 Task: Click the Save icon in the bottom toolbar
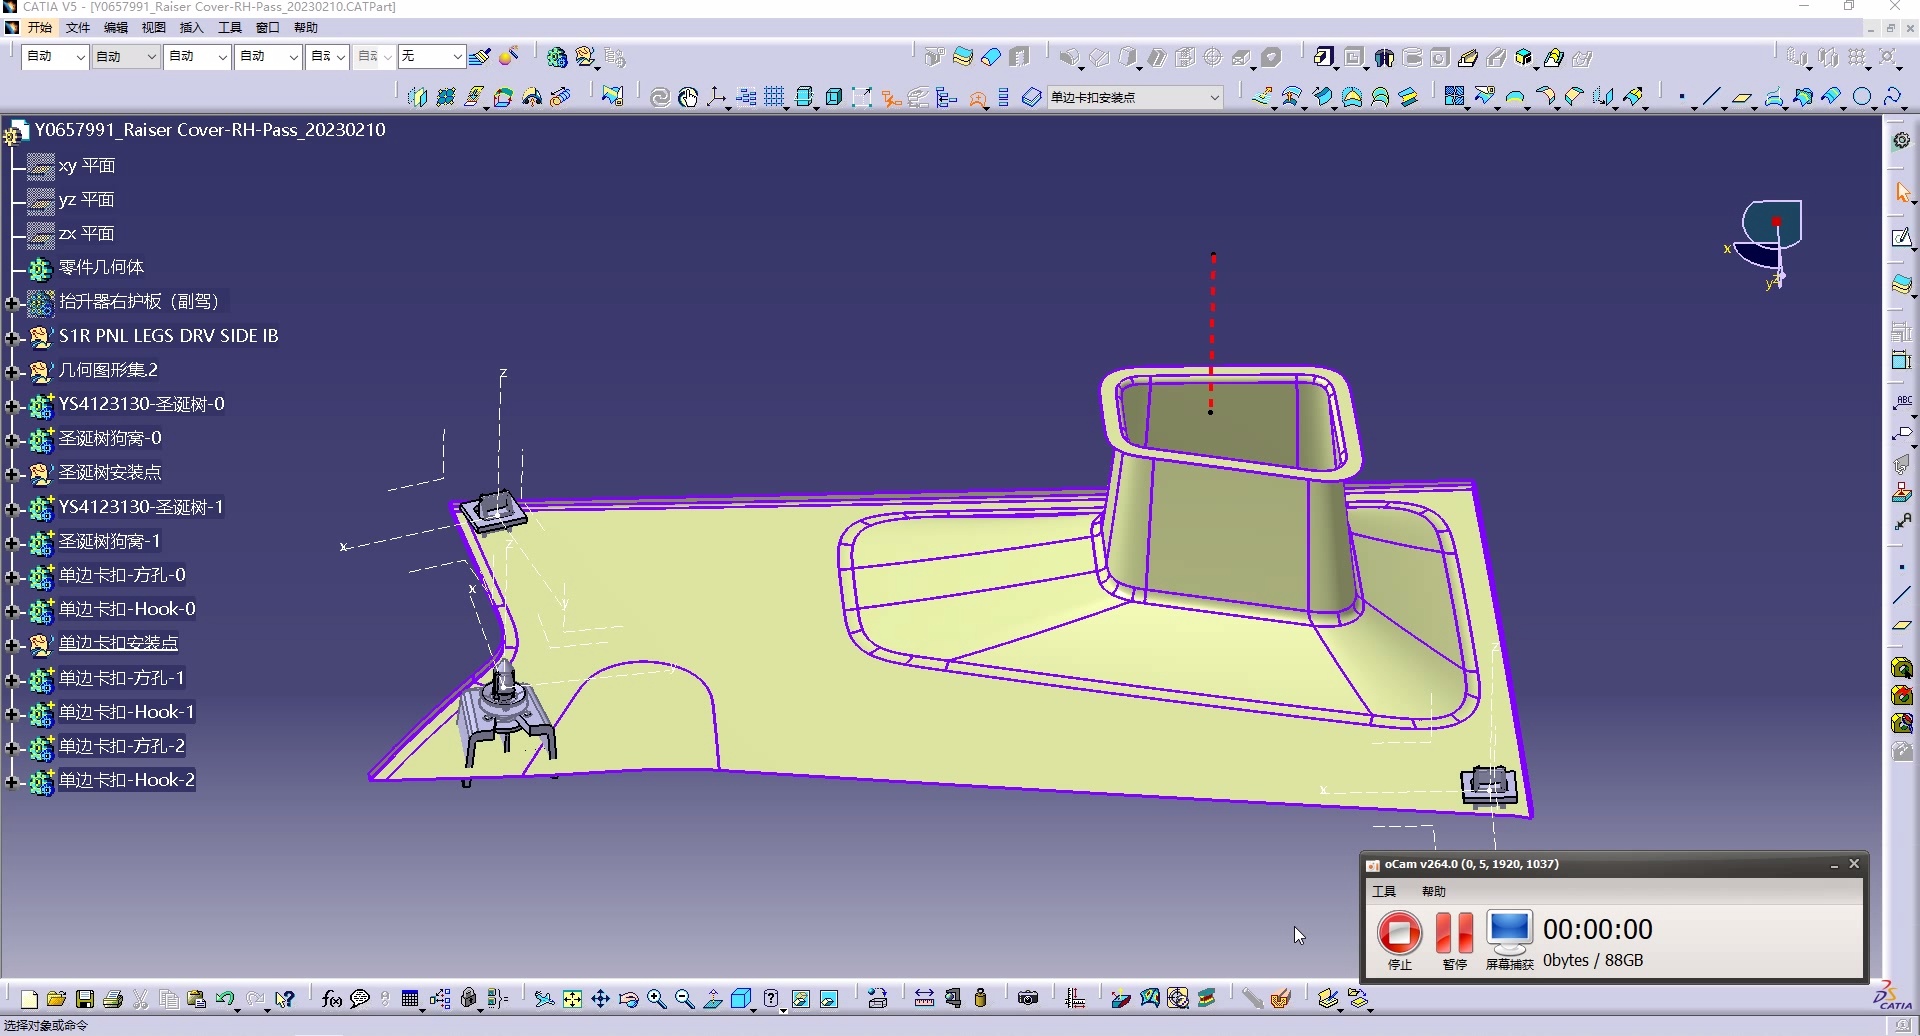85,999
